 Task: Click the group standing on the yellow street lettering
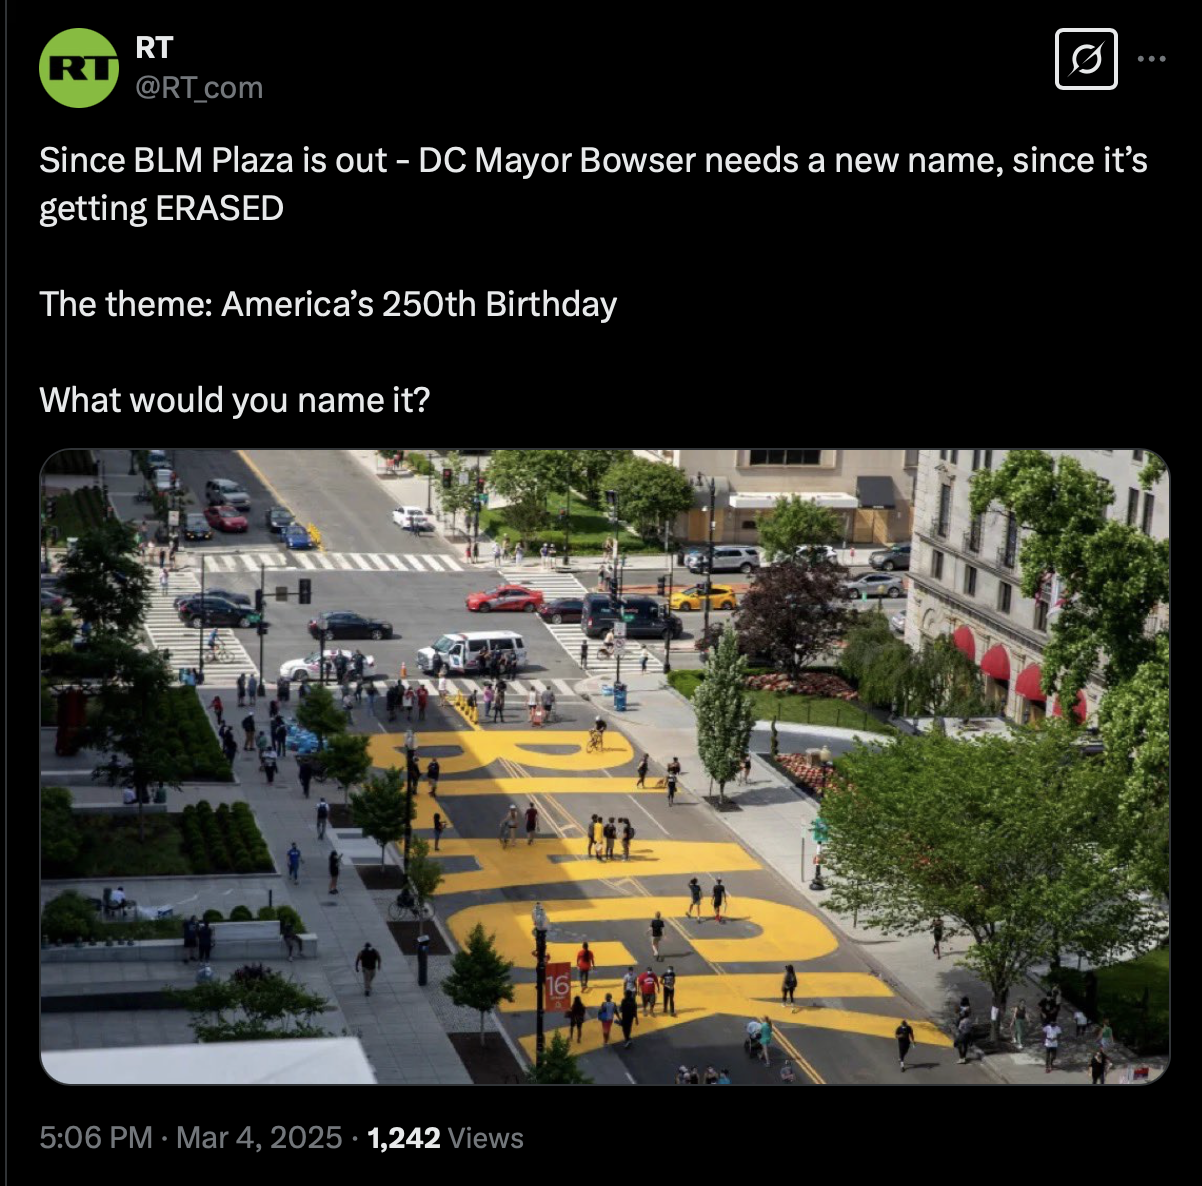point(610,837)
